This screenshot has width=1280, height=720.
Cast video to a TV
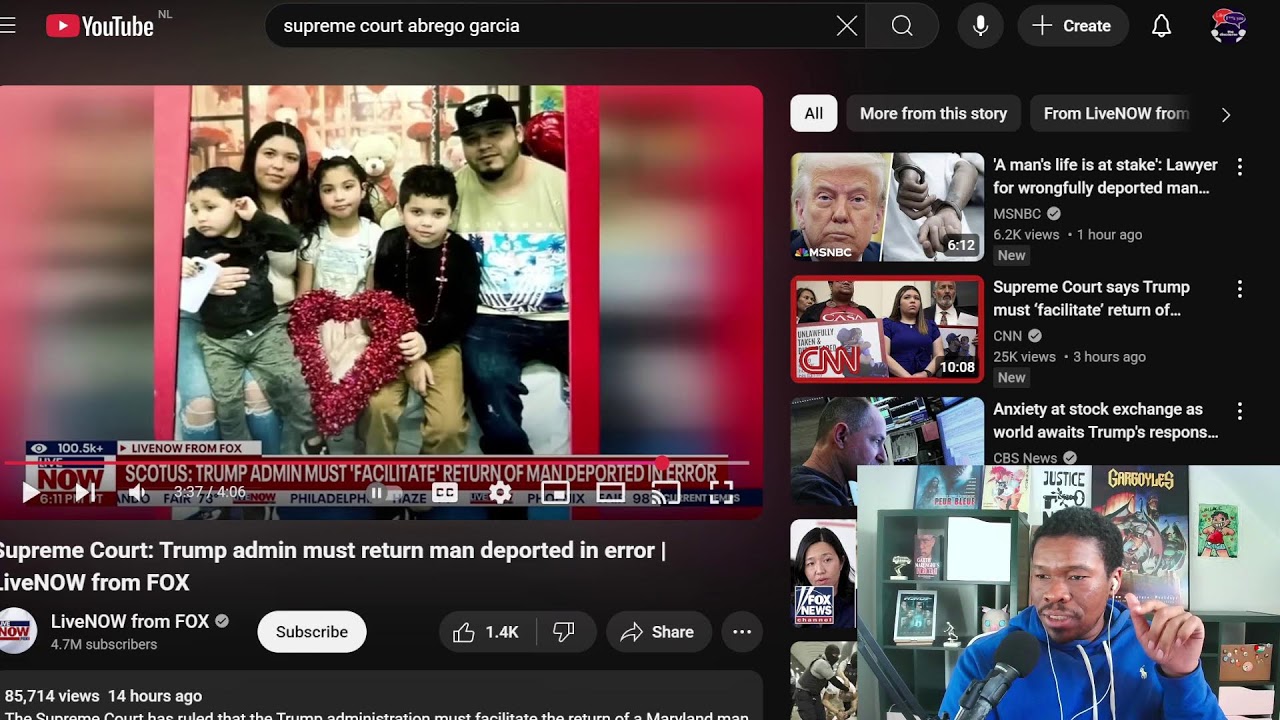pyautogui.click(x=665, y=492)
